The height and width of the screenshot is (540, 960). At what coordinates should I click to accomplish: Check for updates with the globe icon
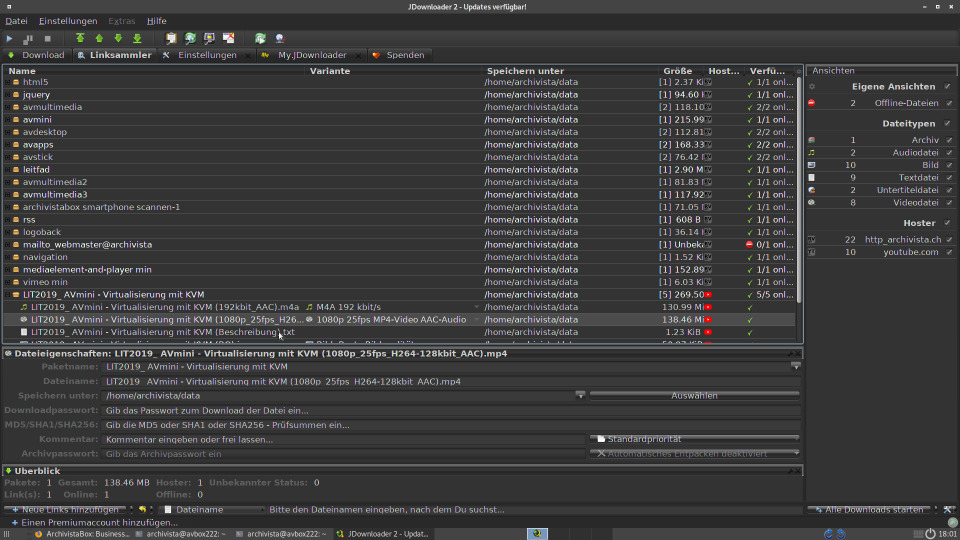280,39
